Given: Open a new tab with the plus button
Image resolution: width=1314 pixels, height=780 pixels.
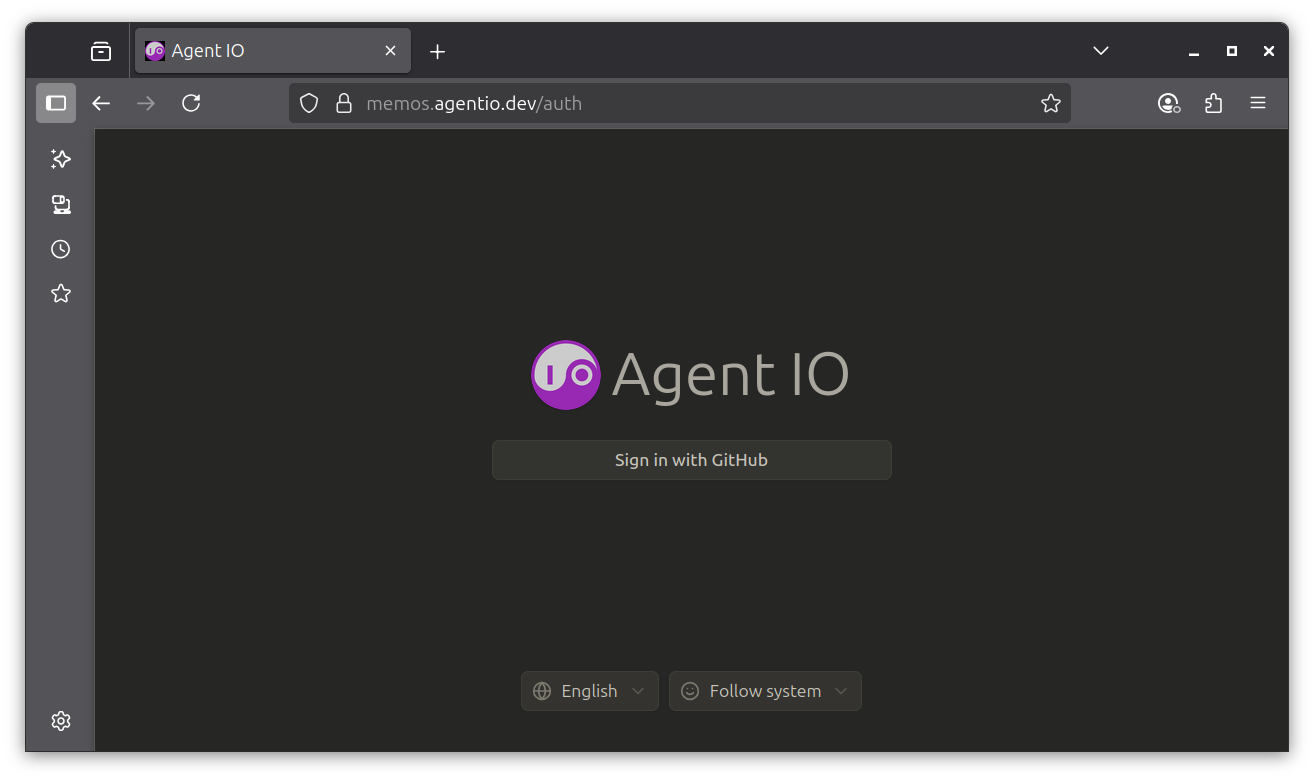Looking at the screenshot, I should click(x=437, y=51).
